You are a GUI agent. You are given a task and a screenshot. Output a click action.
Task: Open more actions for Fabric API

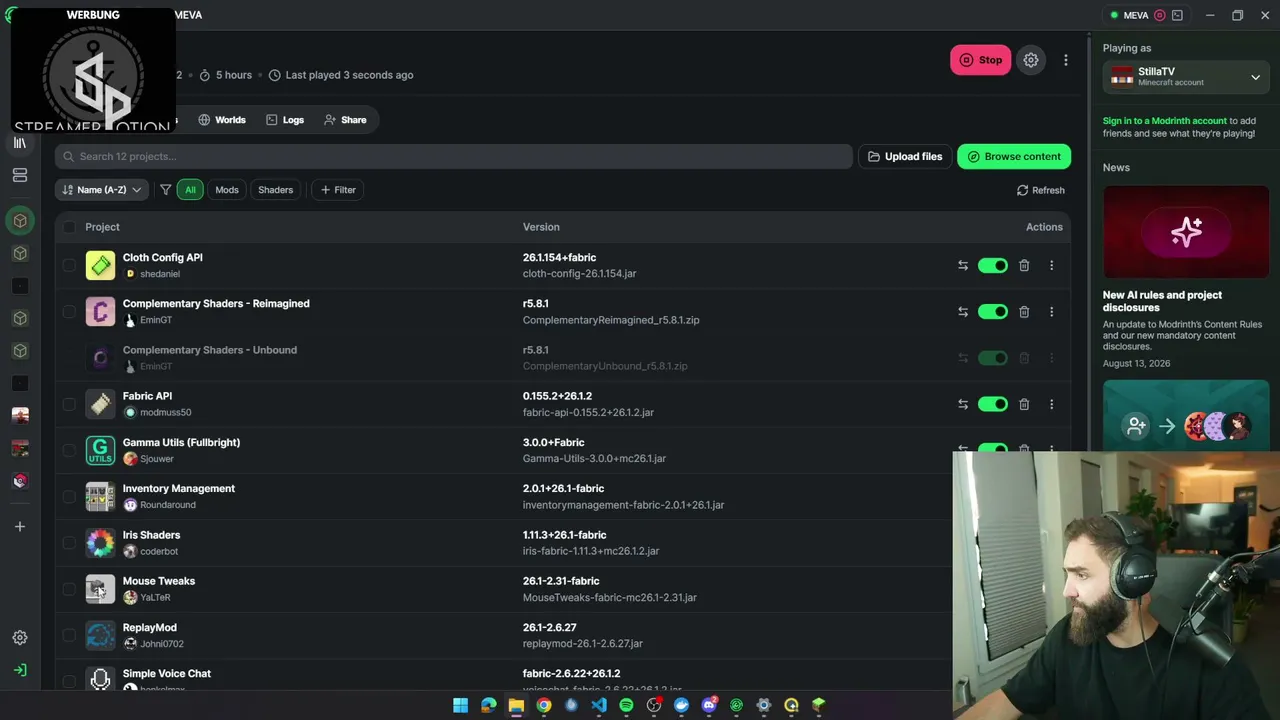pos(1051,404)
